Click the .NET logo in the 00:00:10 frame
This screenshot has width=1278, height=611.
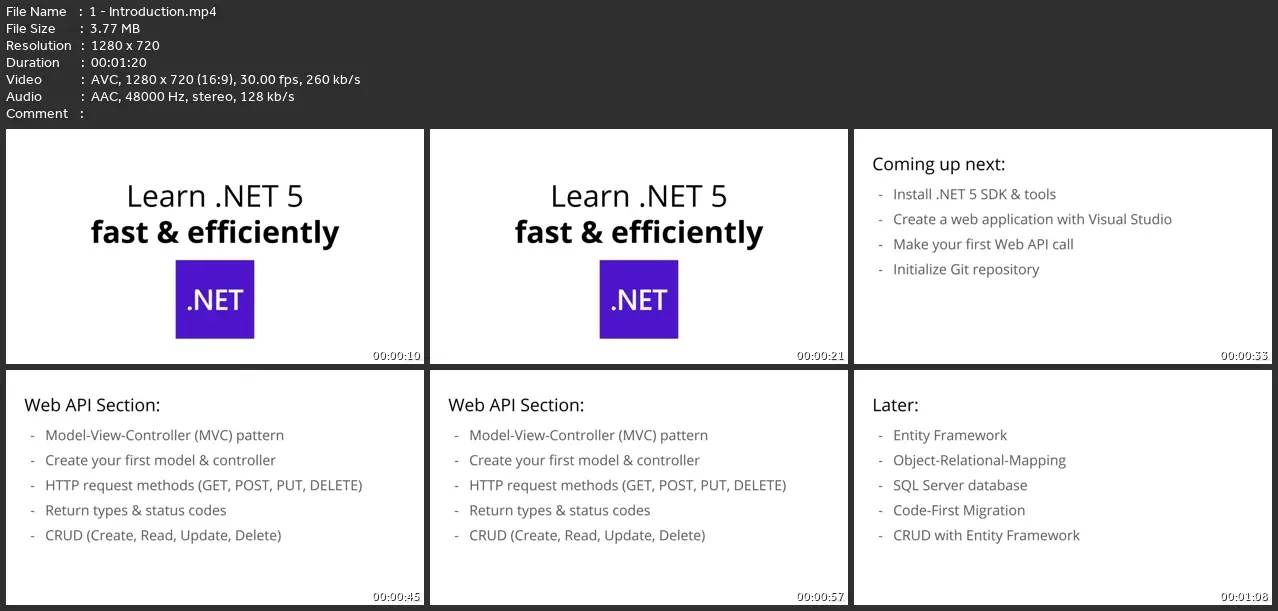[215, 299]
